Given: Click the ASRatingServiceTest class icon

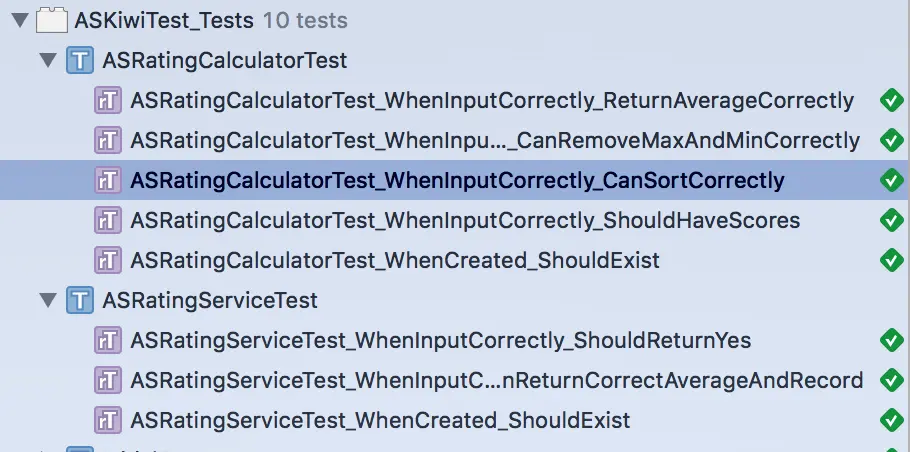Looking at the screenshot, I should (80, 300).
